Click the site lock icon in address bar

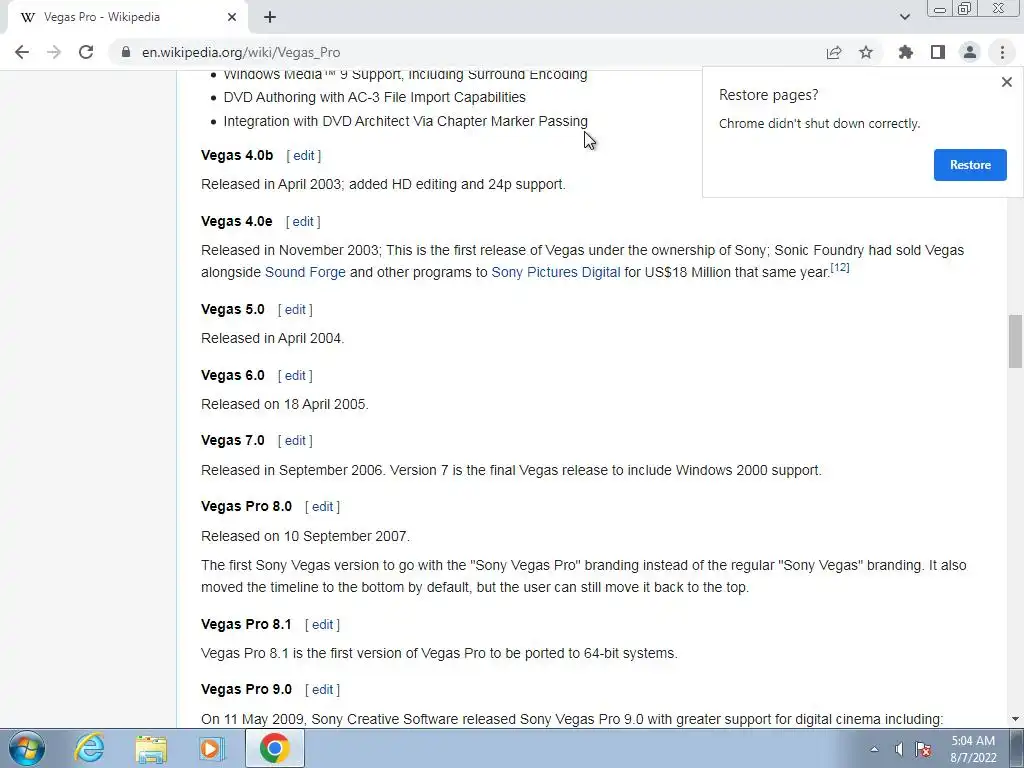pos(126,52)
